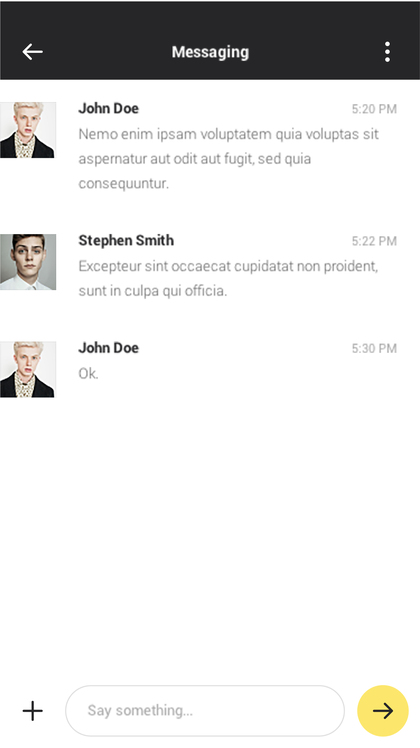The image size is (420, 748).
Task: Click the 5:30 PM timestamp
Action: pos(374,349)
